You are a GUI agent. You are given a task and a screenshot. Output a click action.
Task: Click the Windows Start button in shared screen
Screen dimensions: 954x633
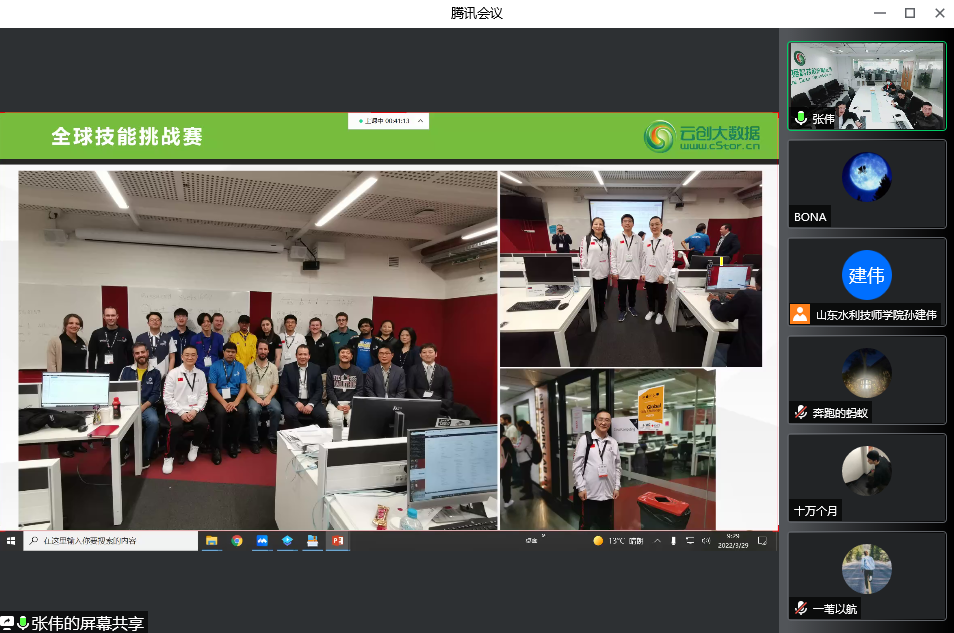tap(11, 541)
